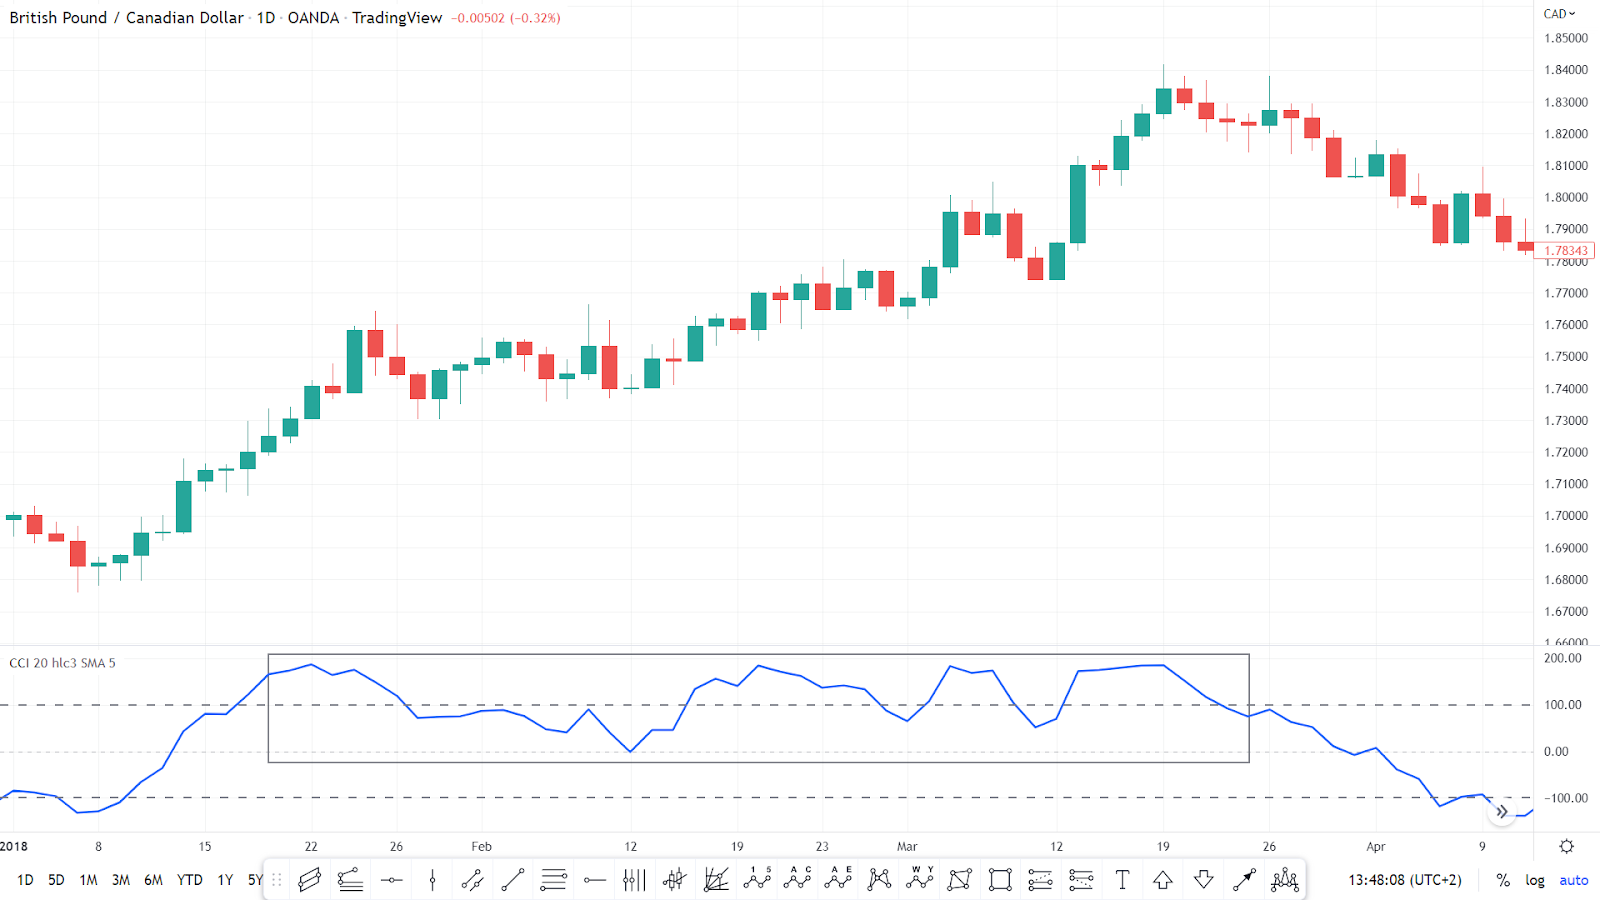Switch to the 6M time range
The image size is (1600, 900).
[x=153, y=880]
